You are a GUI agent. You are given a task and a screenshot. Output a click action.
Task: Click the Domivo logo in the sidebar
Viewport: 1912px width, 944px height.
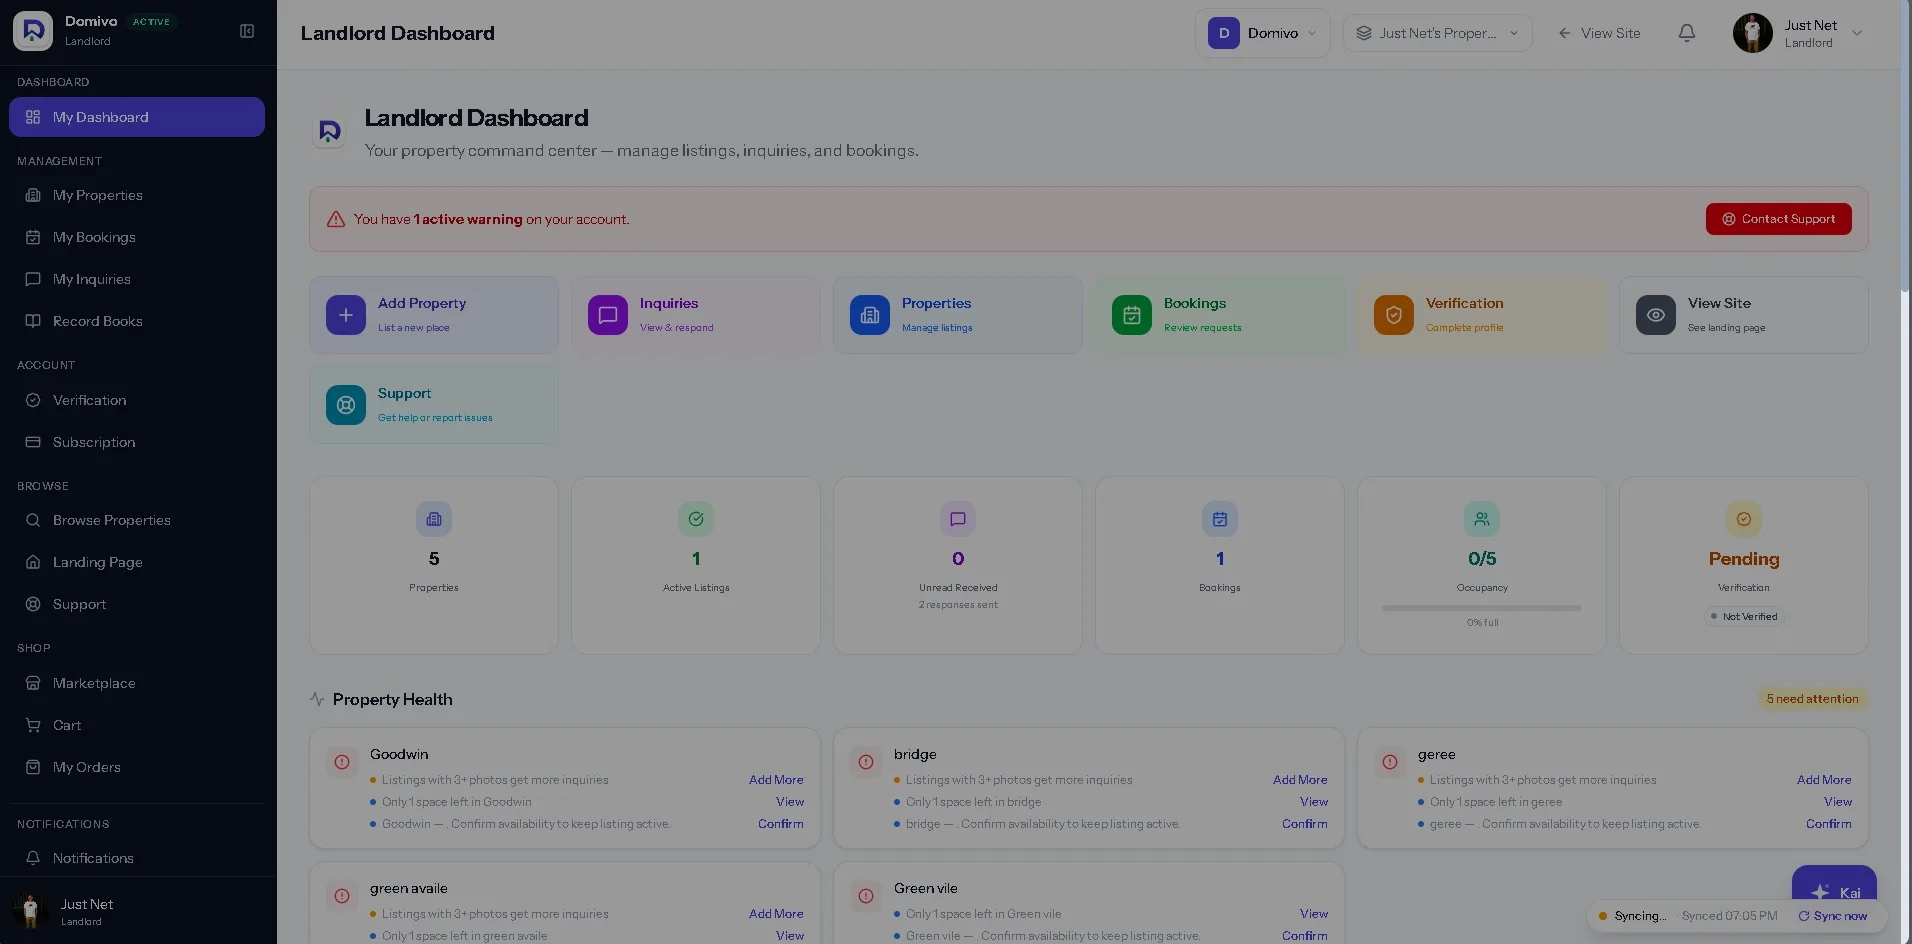coord(33,31)
